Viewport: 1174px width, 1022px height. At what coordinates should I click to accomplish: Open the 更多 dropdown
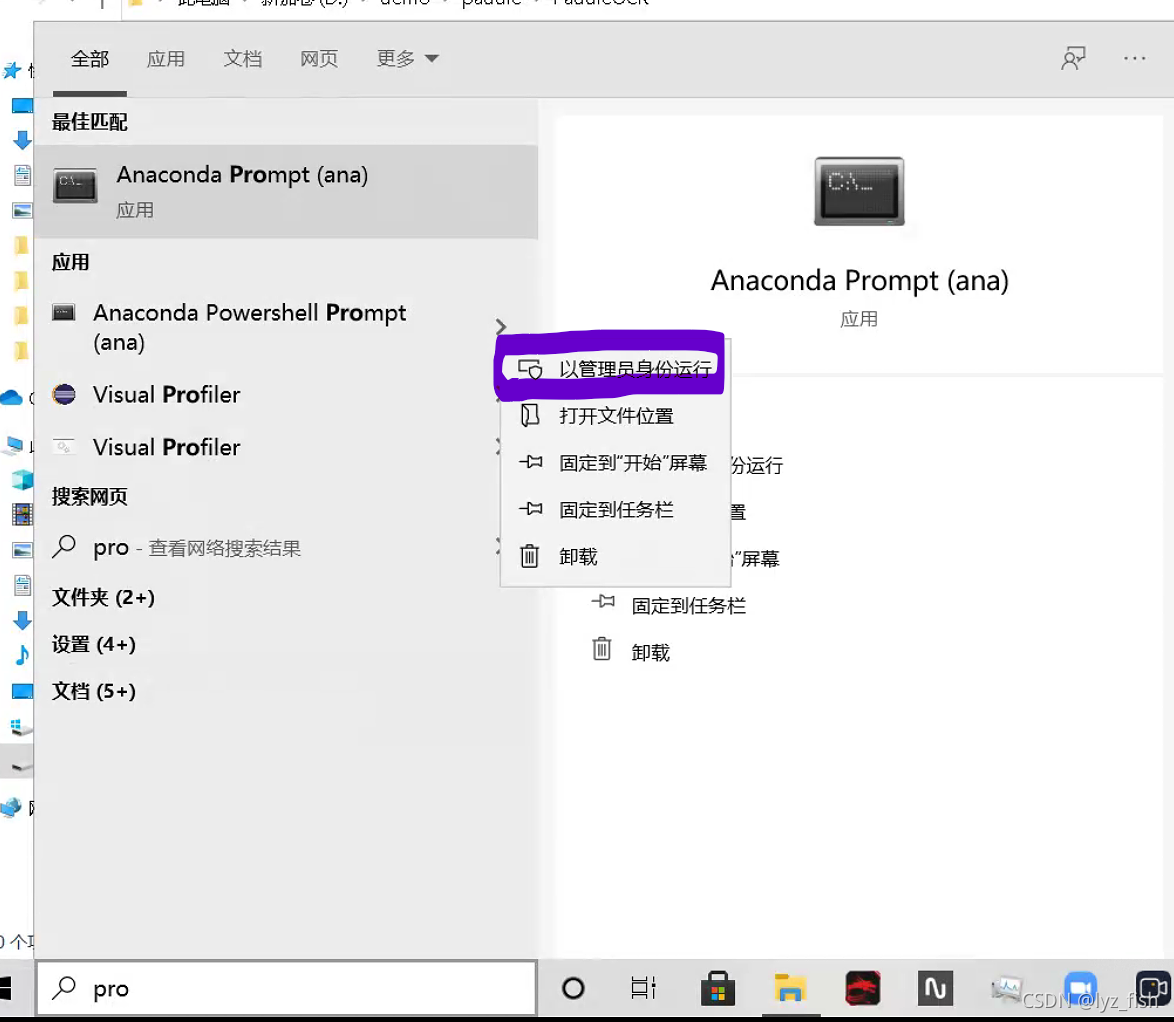[x=407, y=59]
